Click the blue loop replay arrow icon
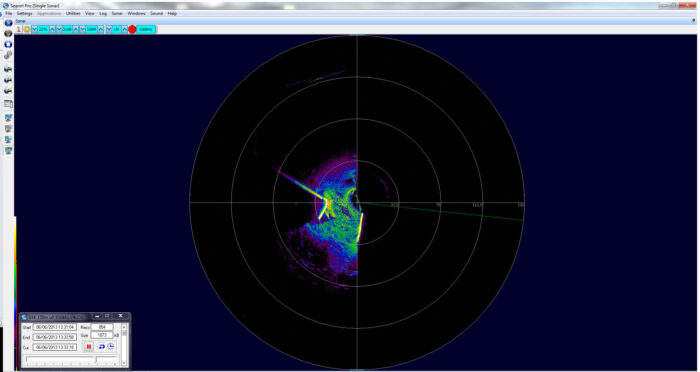Image resolution: width=700 pixels, height=372 pixels. click(x=102, y=347)
